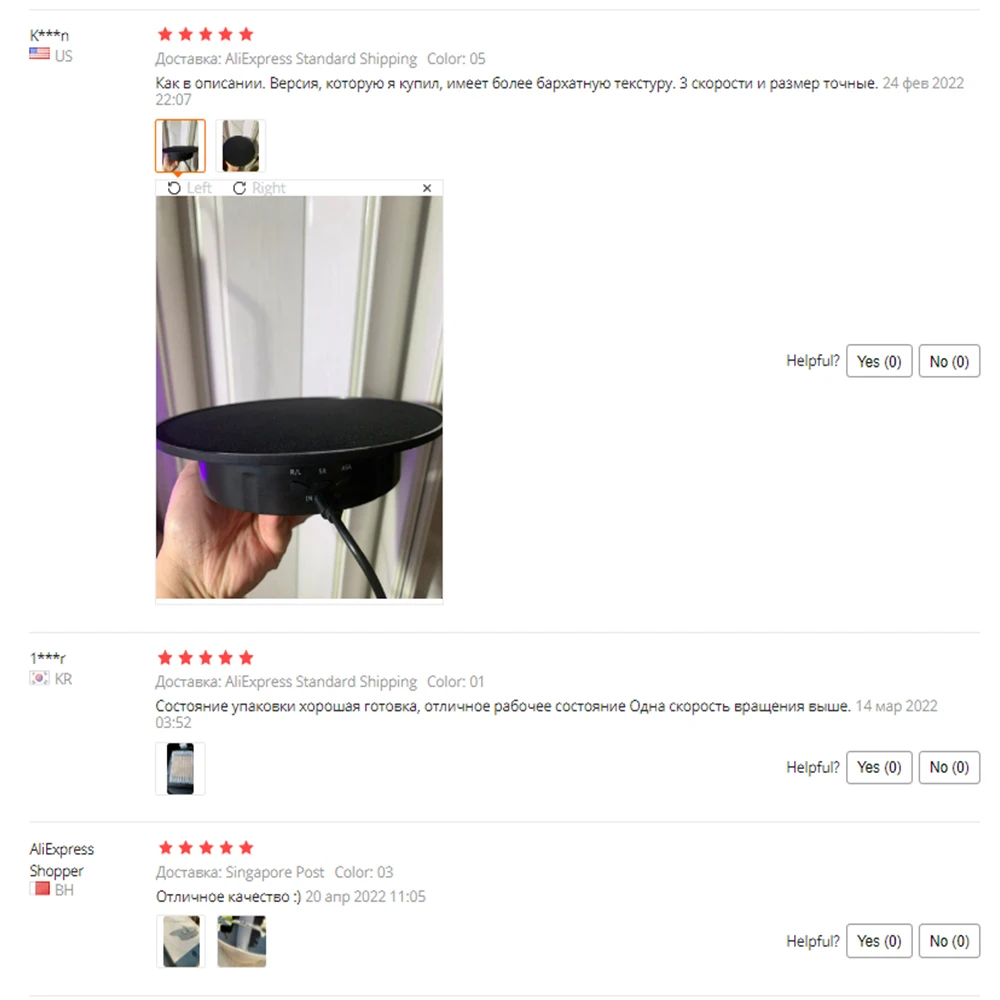Image resolution: width=1000 pixels, height=1000 pixels.
Task: Vote Yes on 1***r's review
Action: [879, 767]
